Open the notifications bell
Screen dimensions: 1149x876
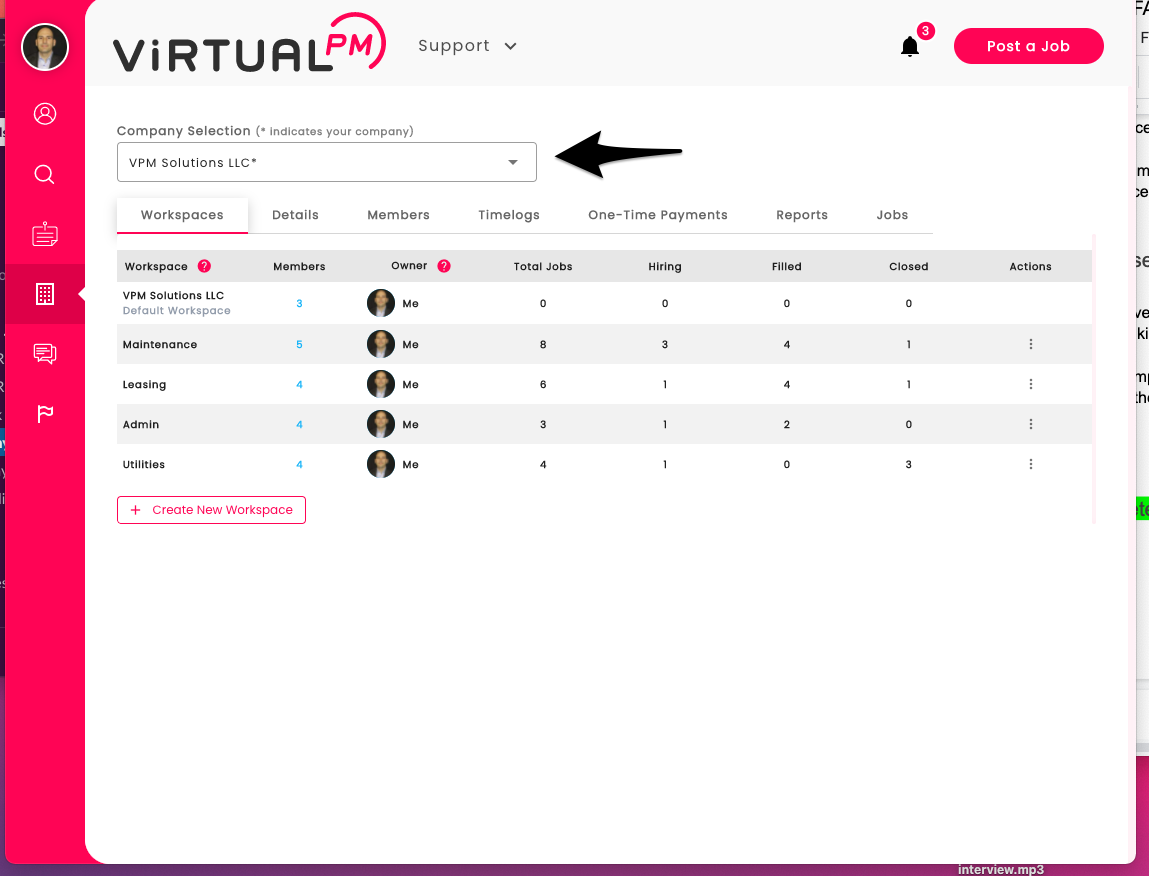909,47
